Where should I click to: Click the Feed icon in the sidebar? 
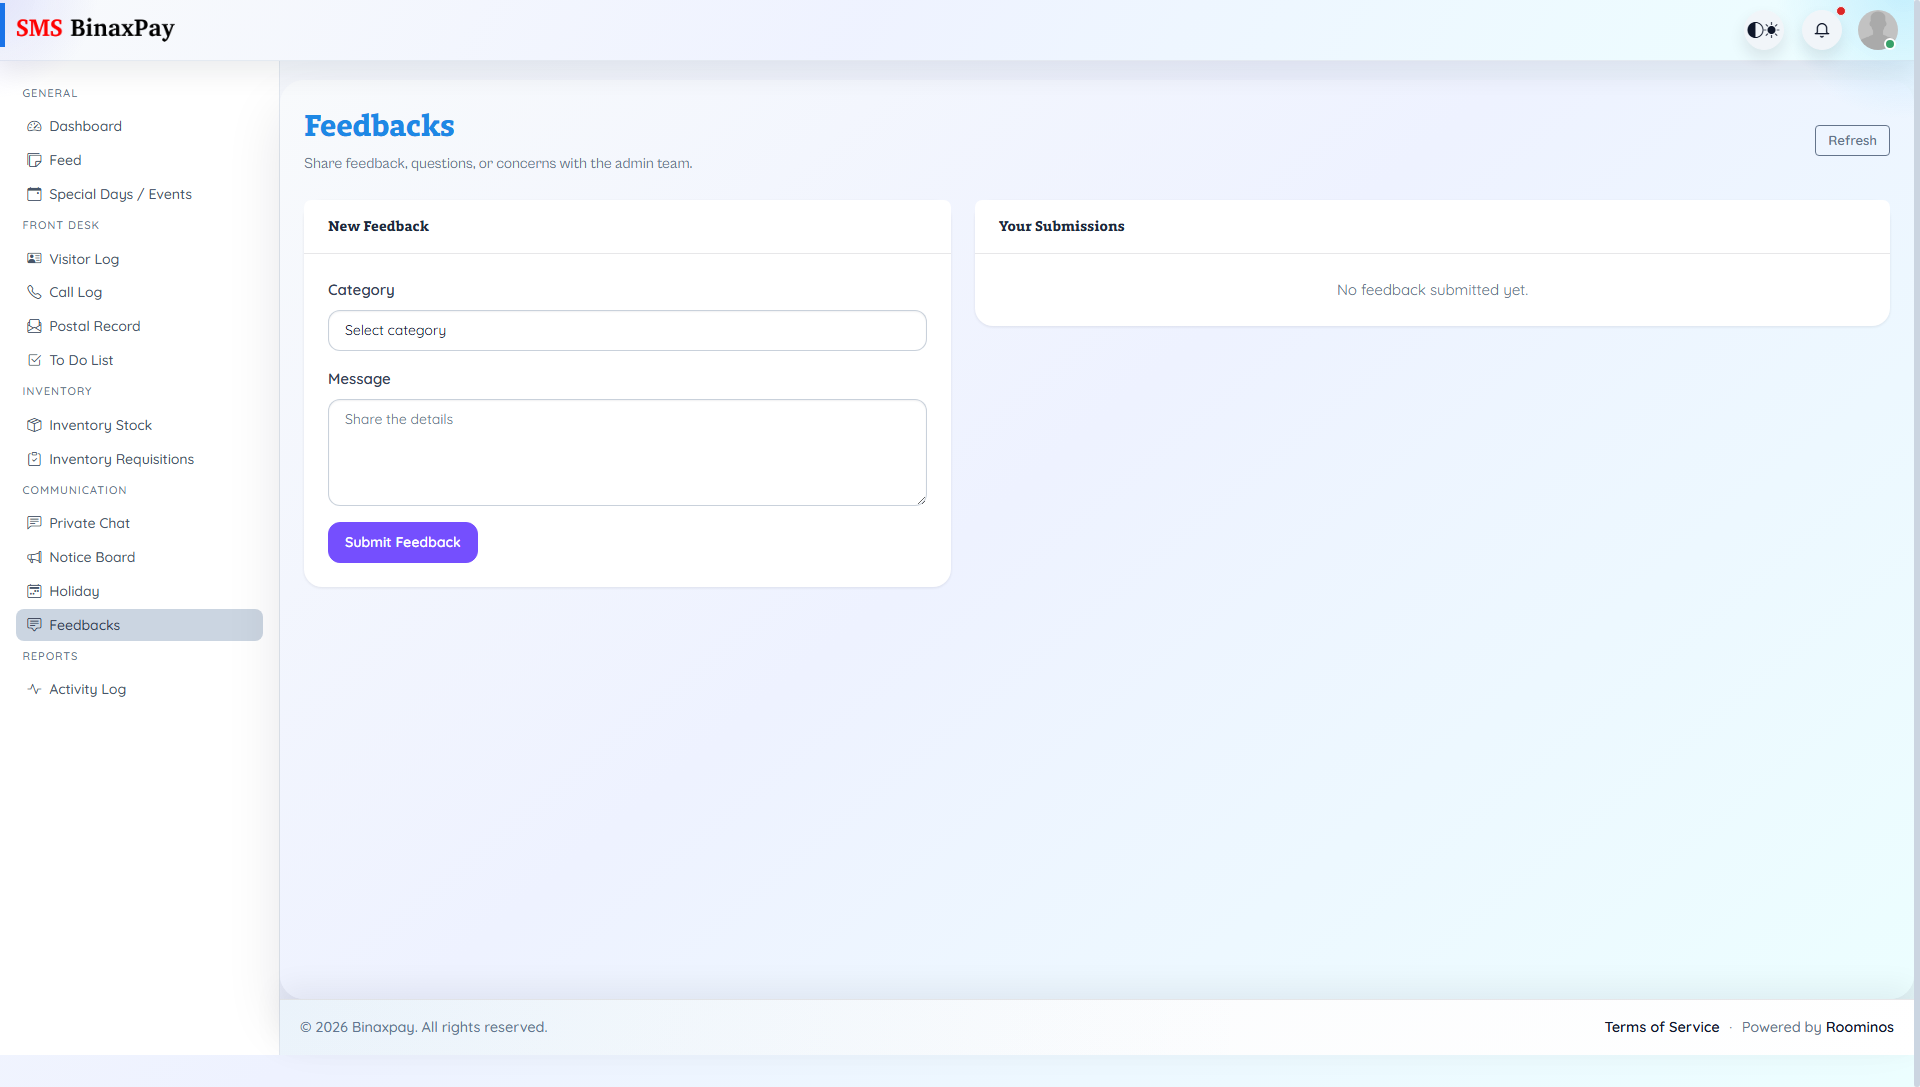coord(33,160)
